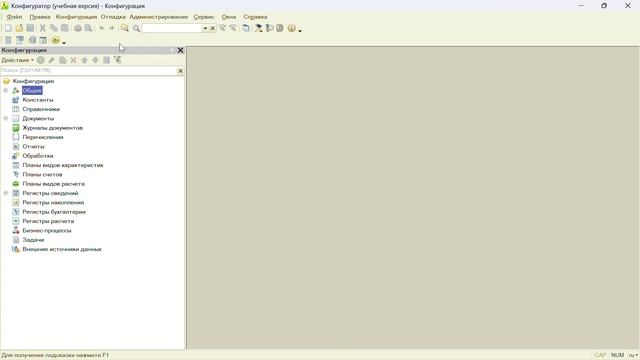Click the Delete X icon in configuration panel
Screen dimensions: 640x360
coord(73,60)
